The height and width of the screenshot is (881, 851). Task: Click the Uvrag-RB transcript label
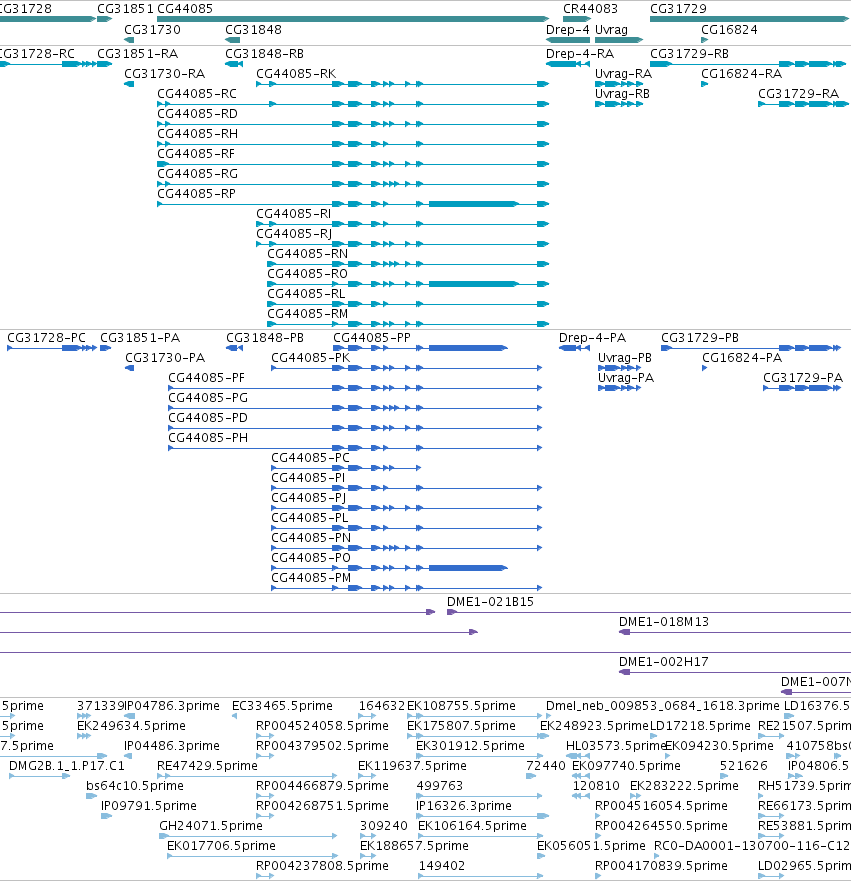(x=622, y=94)
